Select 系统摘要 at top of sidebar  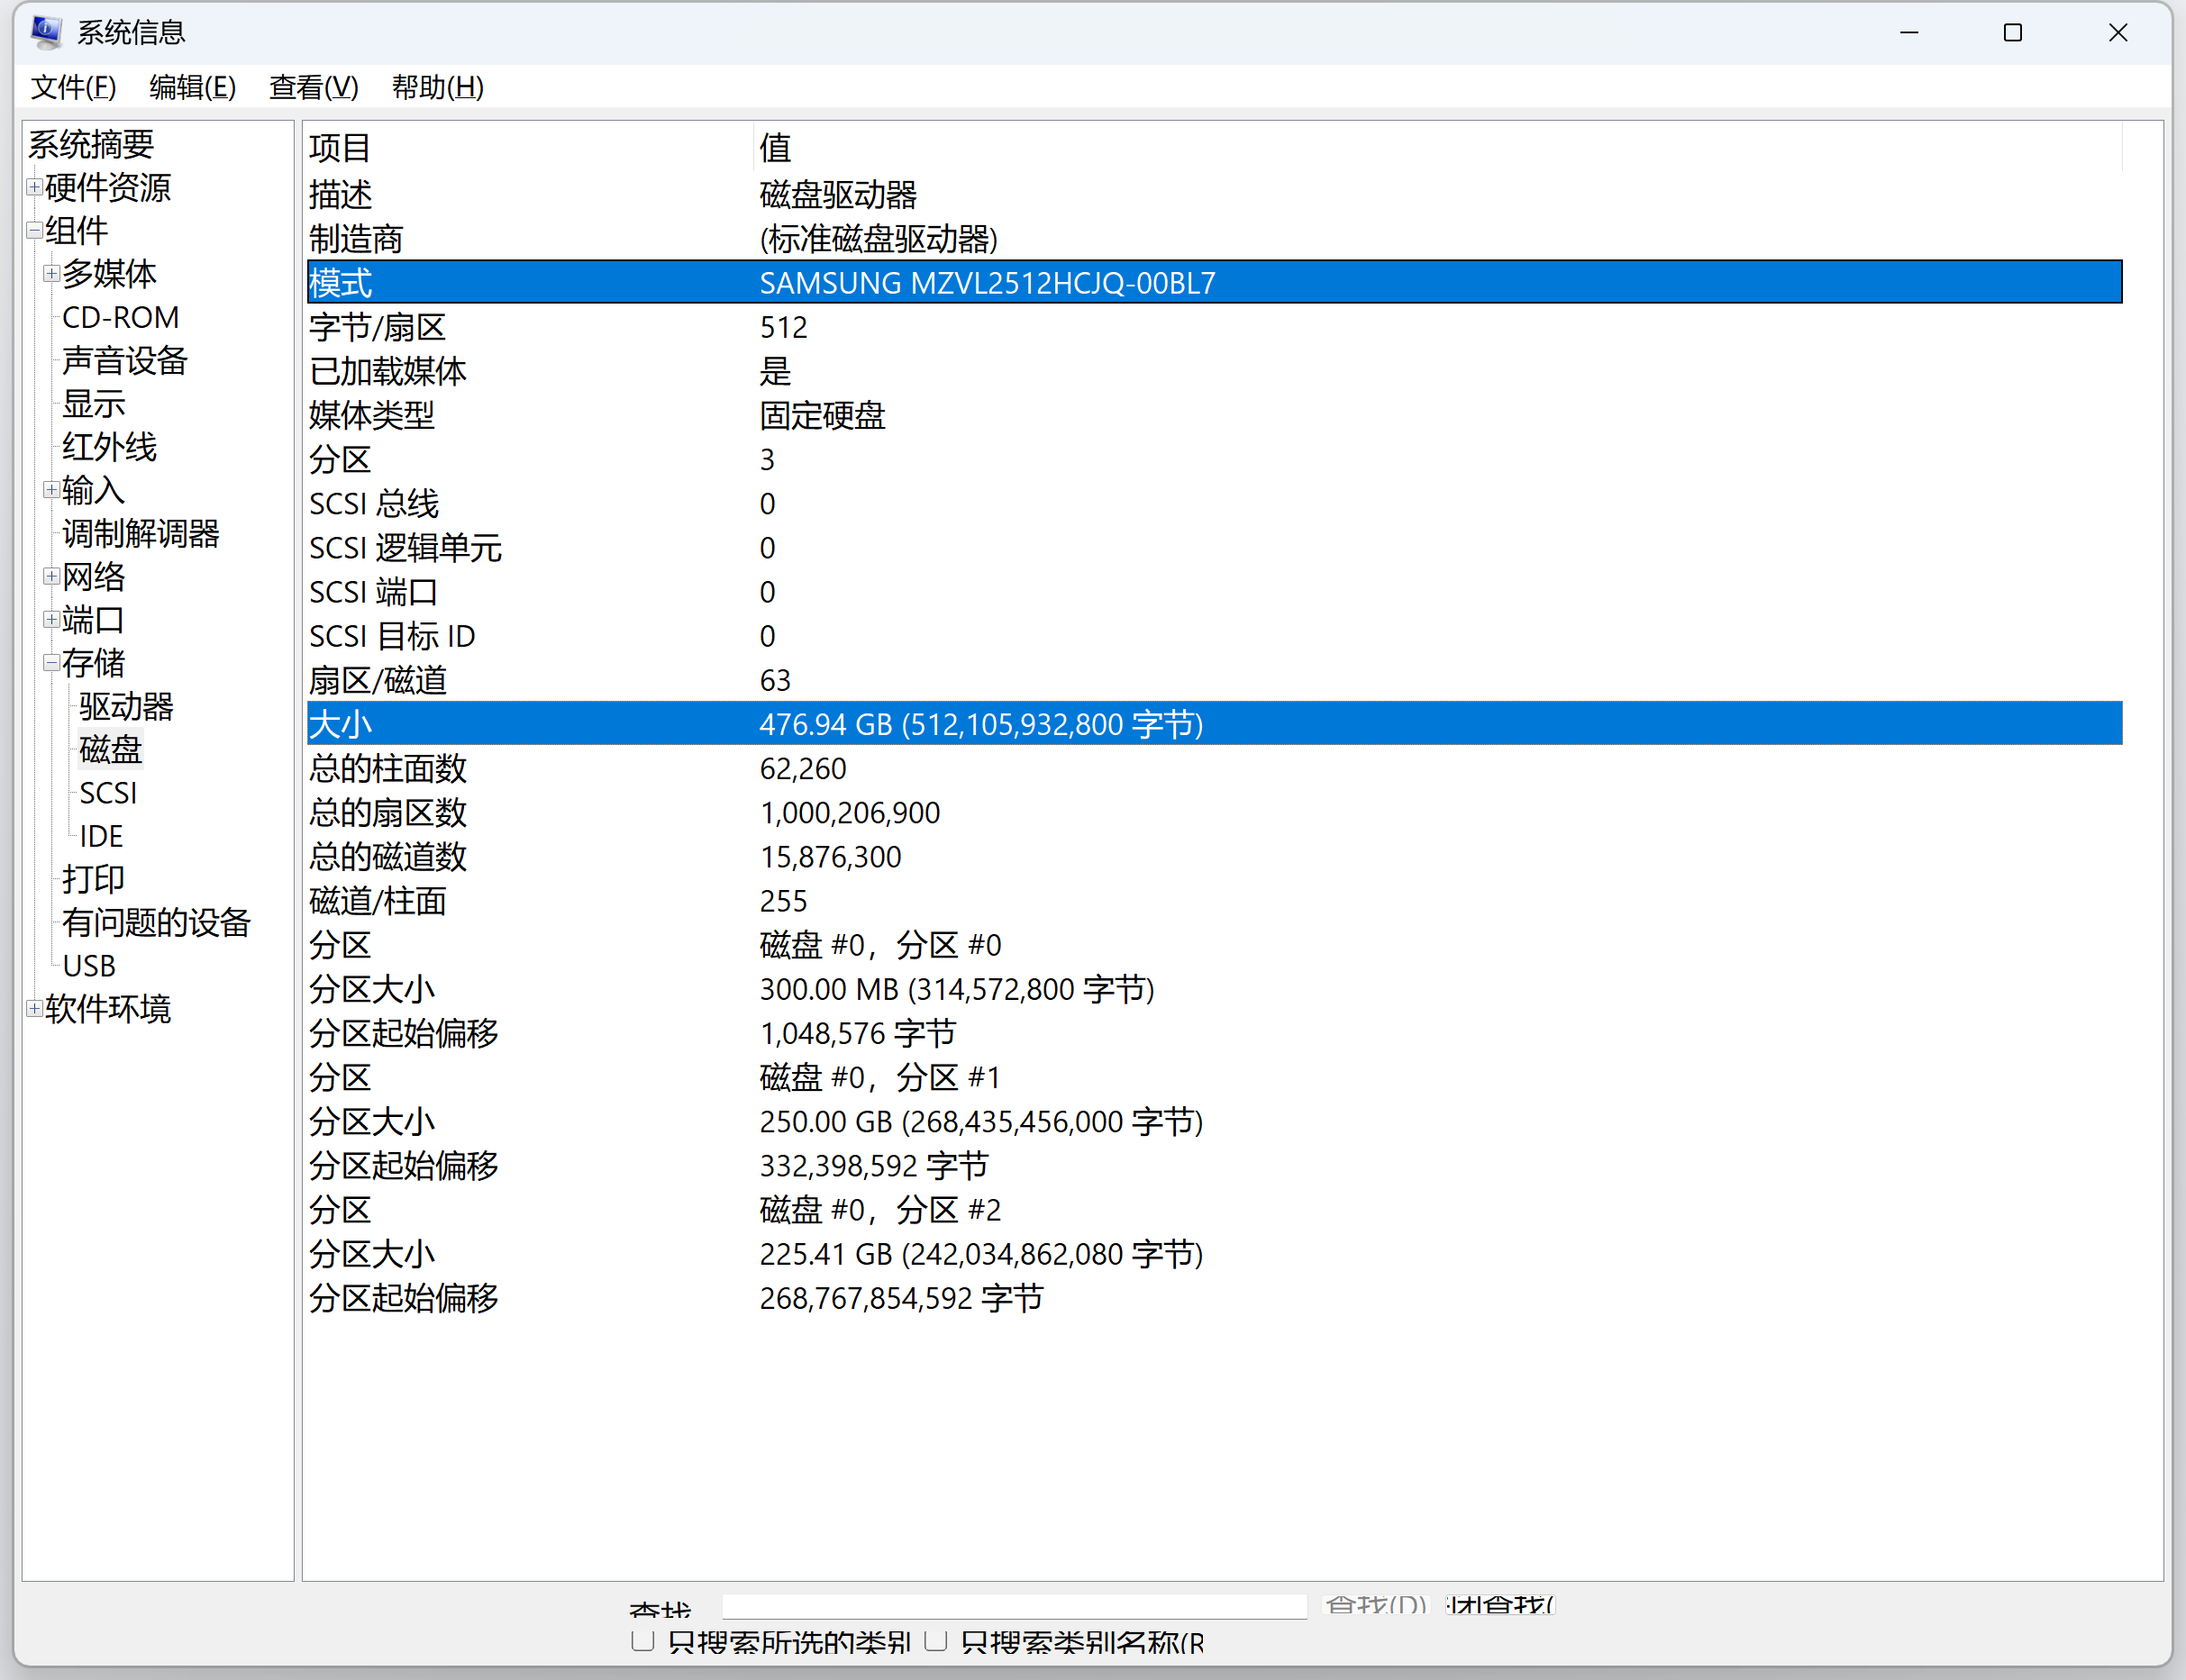tap(90, 145)
